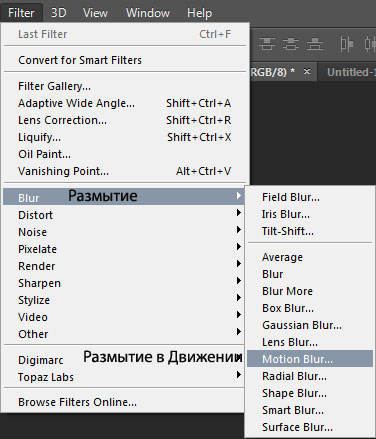The width and height of the screenshot is (376, 439).
Task: Open the Filter menu
Action: (x=21, y=13)
